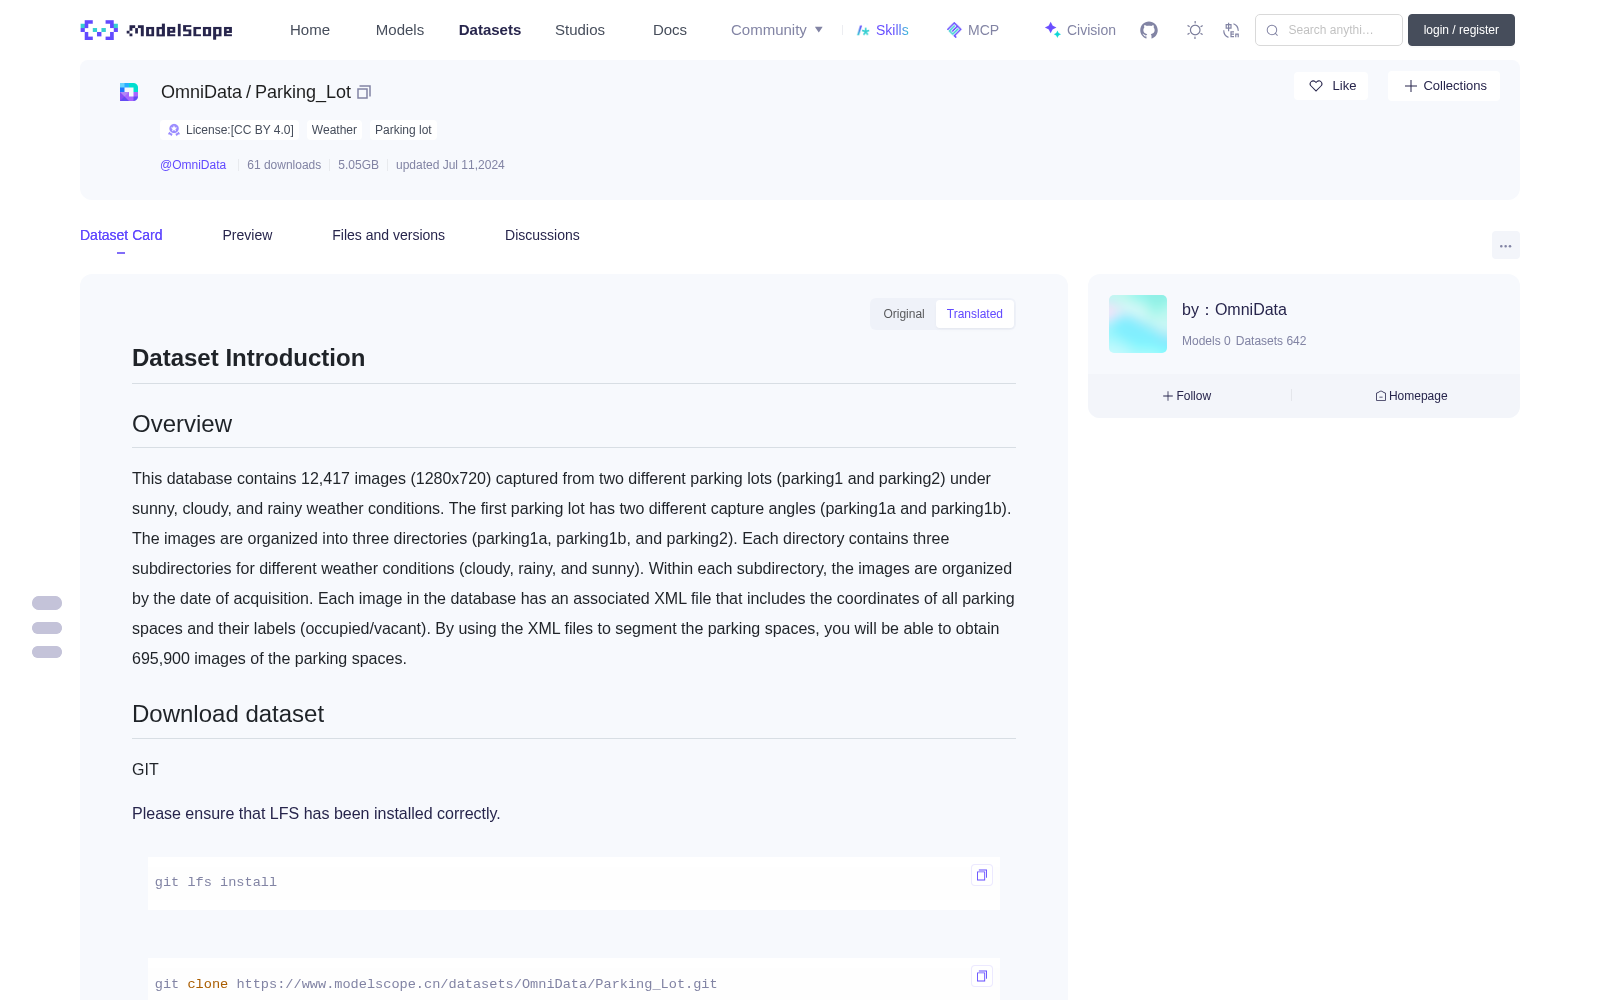
Task: Click the MCP diamond icon
Action: (954, 30)
